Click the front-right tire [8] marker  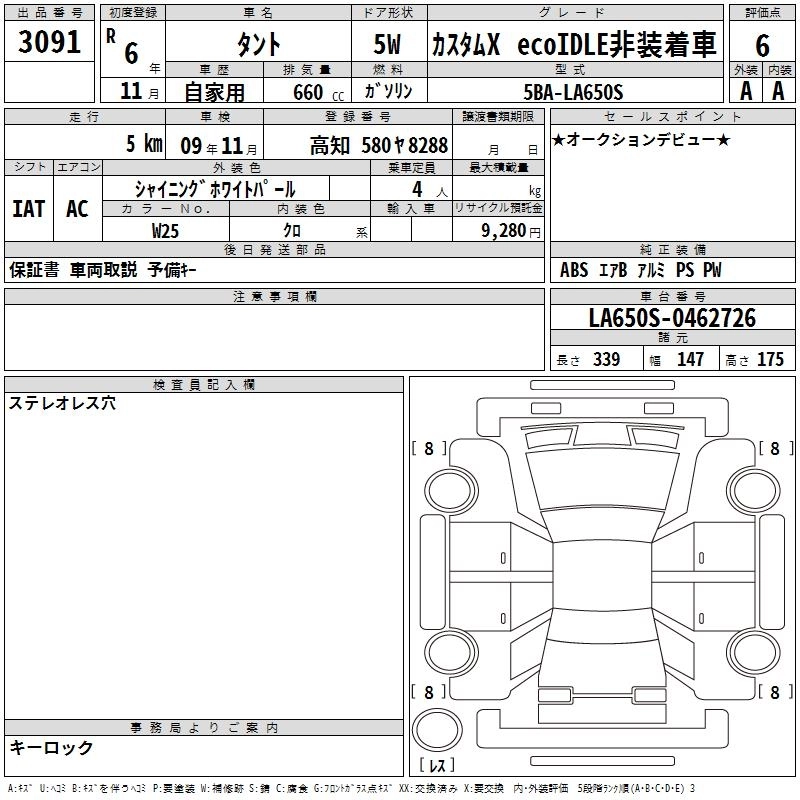point(775,449)
